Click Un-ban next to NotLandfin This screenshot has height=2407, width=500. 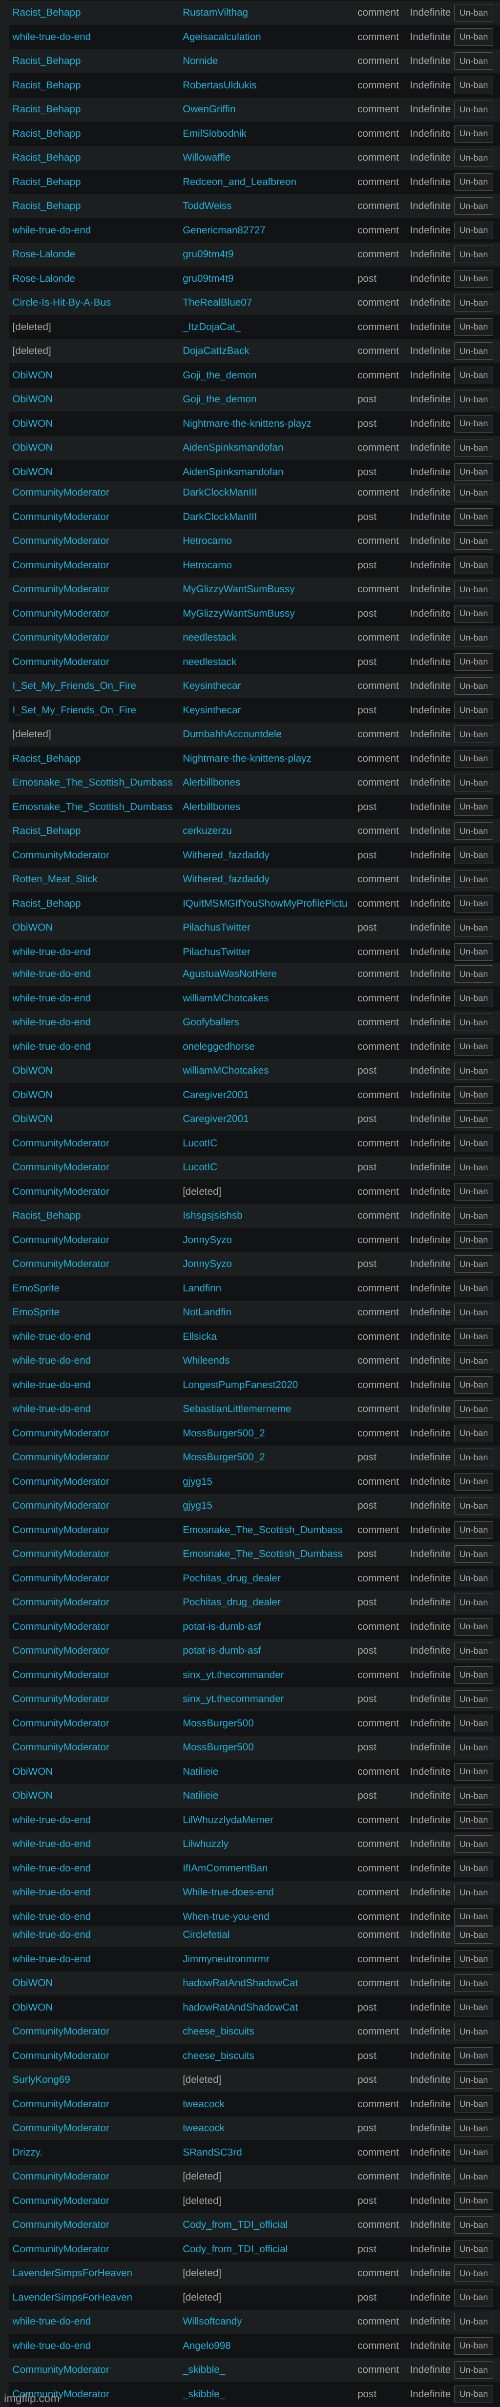point(473,1312)
